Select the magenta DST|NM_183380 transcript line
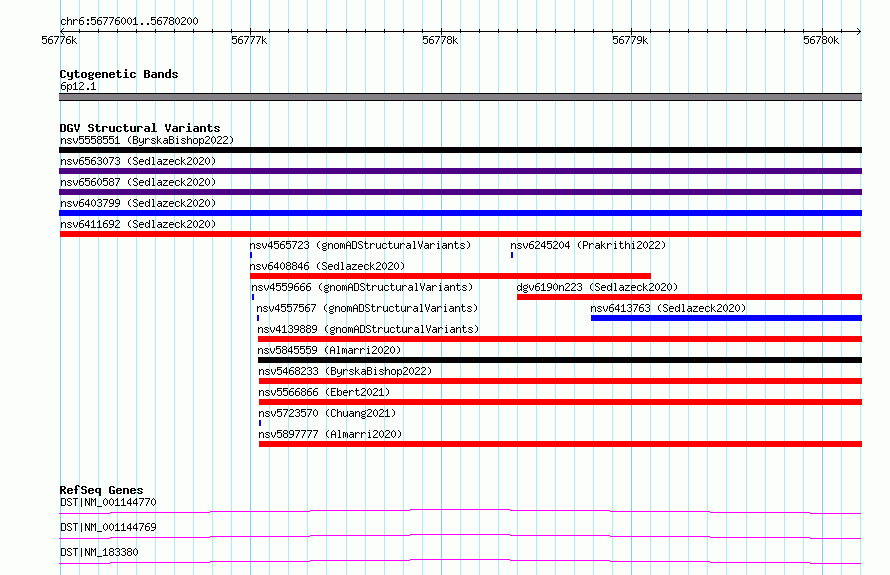 pos(460,561)
